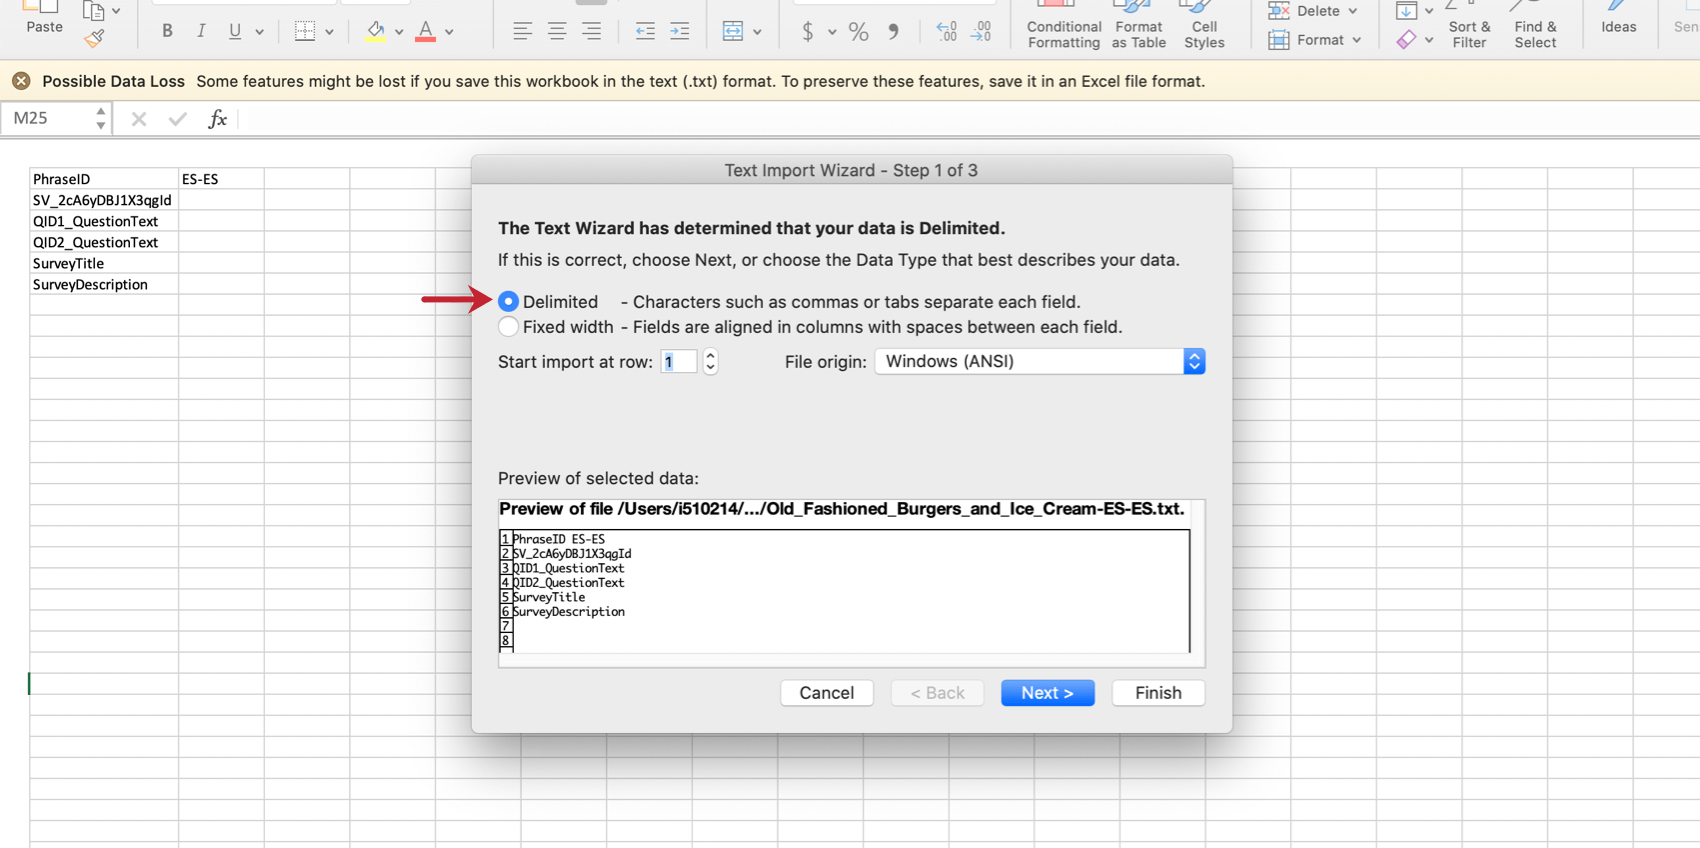Open Format as Table
This screenshot has width=1700, height=848.
1138,25
